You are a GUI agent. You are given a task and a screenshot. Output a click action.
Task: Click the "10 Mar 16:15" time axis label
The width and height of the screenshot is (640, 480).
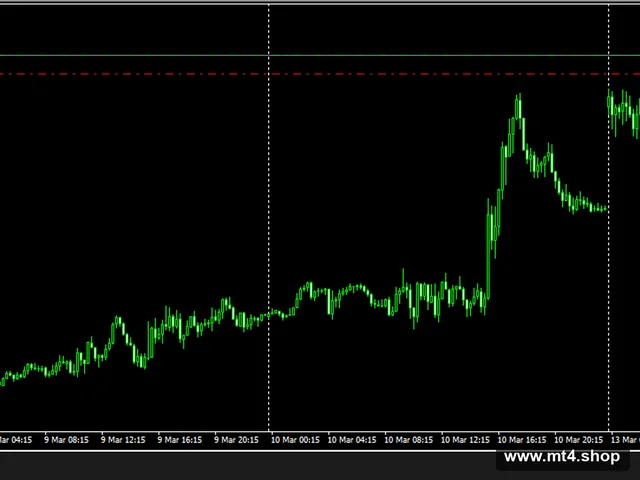522,440
